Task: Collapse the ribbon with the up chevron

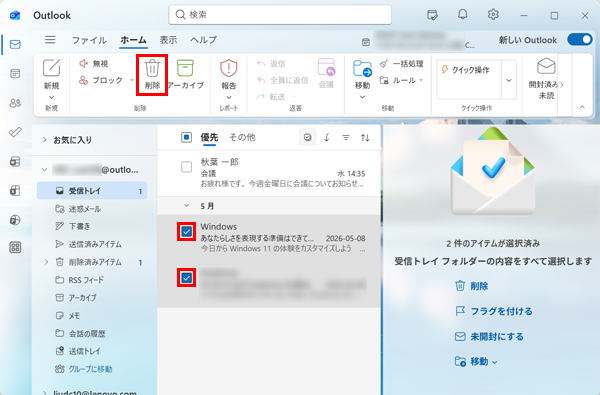Action: 582,107
